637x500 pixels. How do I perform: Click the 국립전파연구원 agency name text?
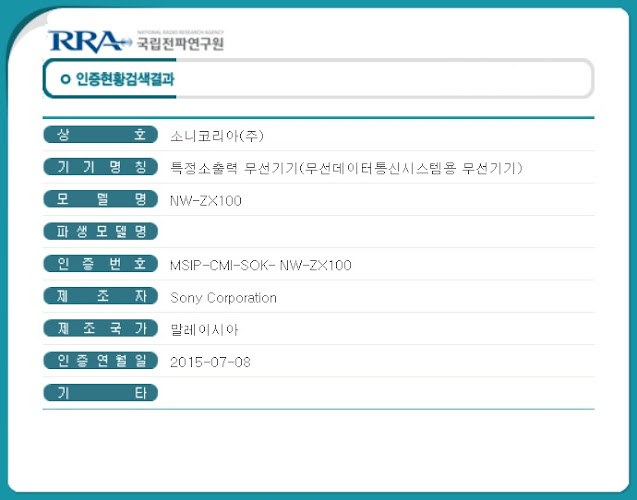(180, 43)
